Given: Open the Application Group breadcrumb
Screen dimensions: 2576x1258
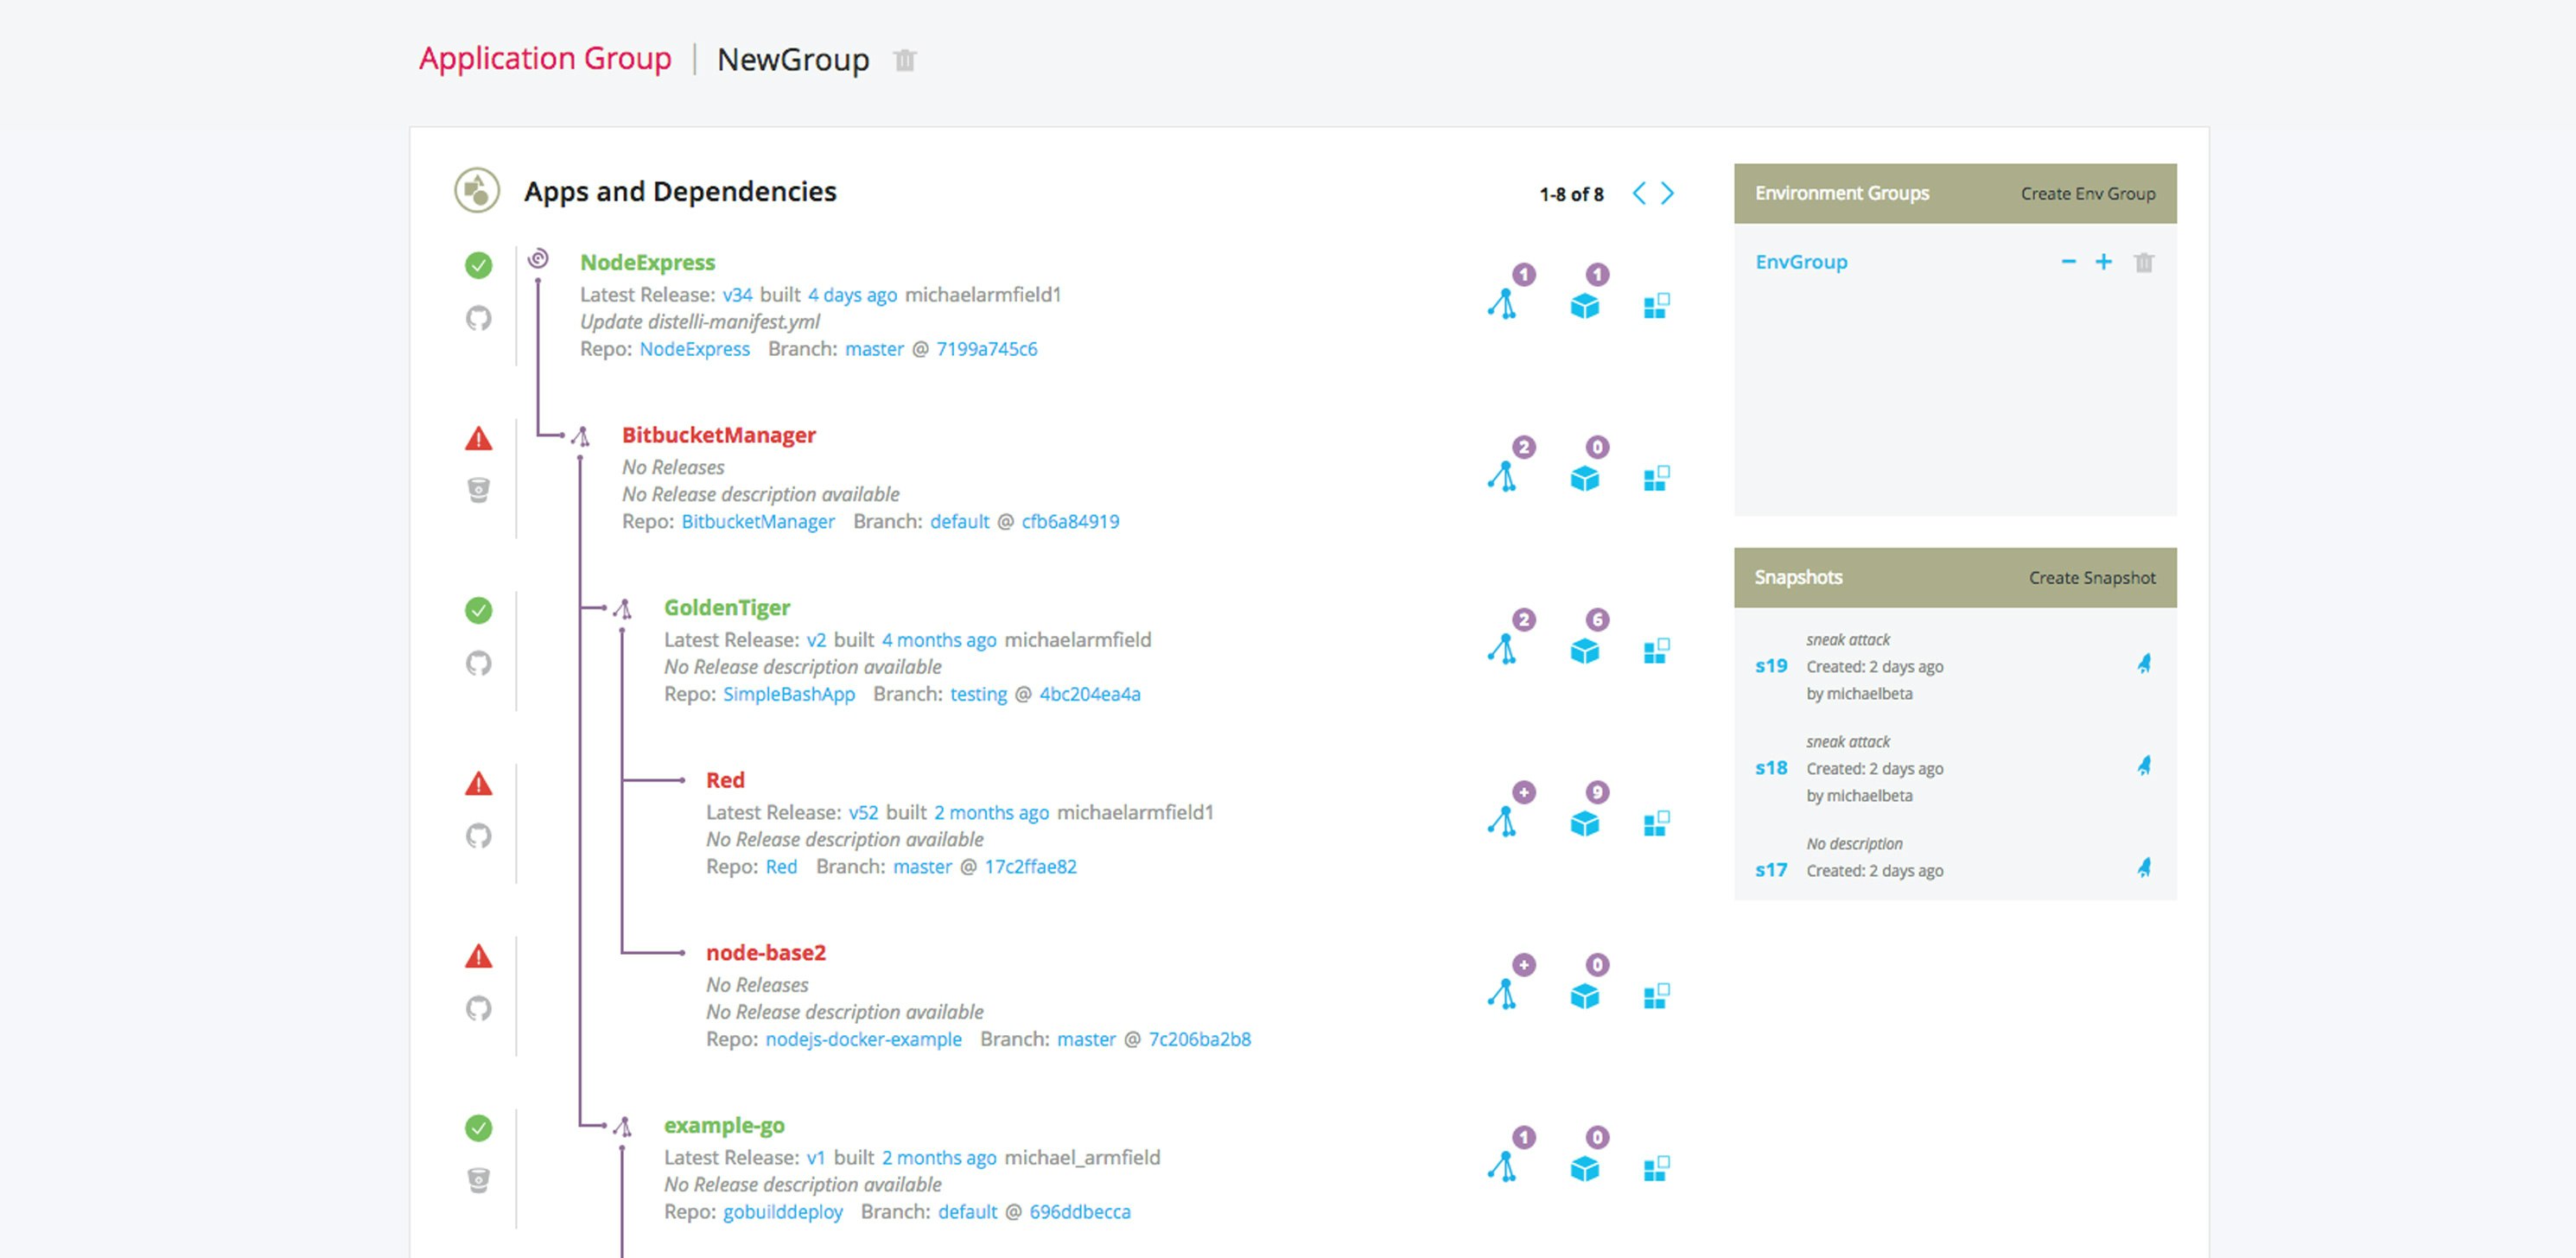Looking at the screenshot, I should click(x=545, y=59).
